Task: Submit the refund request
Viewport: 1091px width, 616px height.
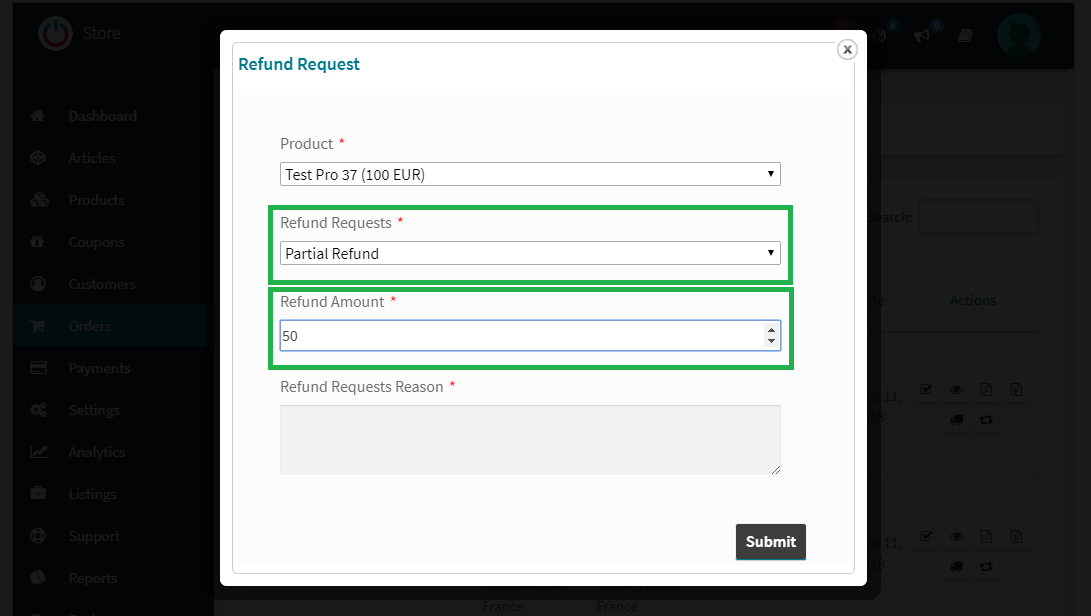Action: [771, 542]
